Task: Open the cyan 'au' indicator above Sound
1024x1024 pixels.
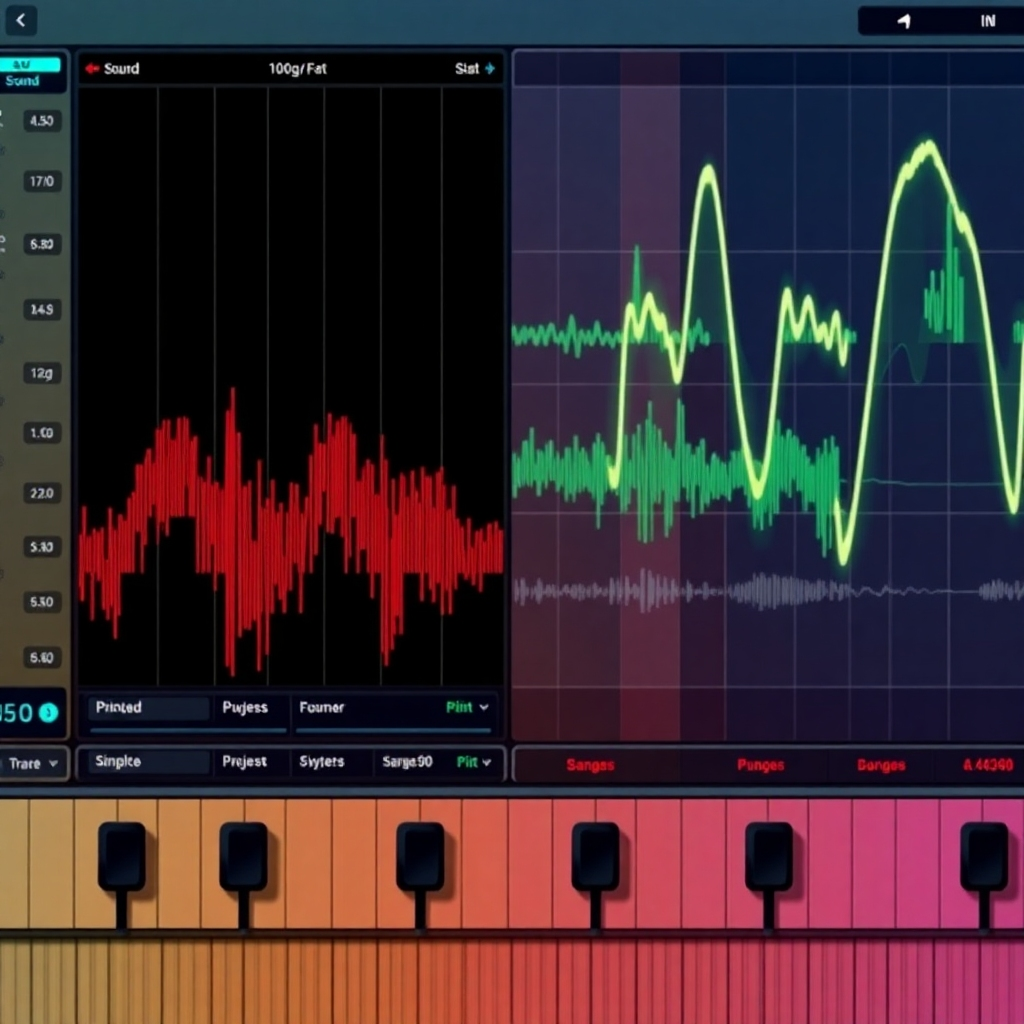Action: click(32, 62)
